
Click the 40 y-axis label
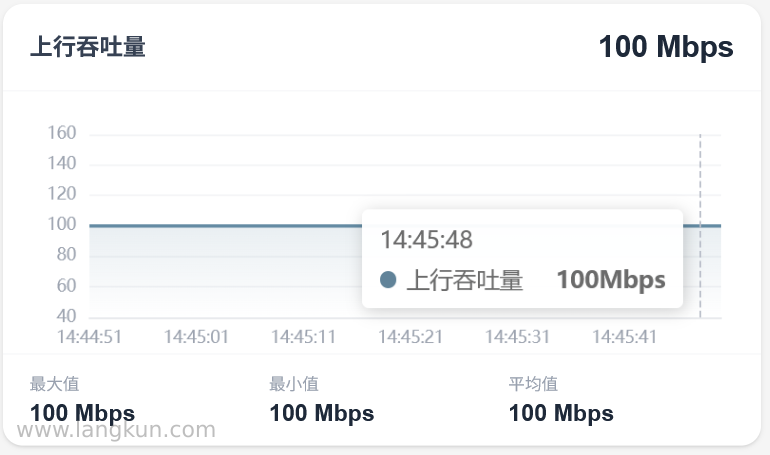coord(66,316)
